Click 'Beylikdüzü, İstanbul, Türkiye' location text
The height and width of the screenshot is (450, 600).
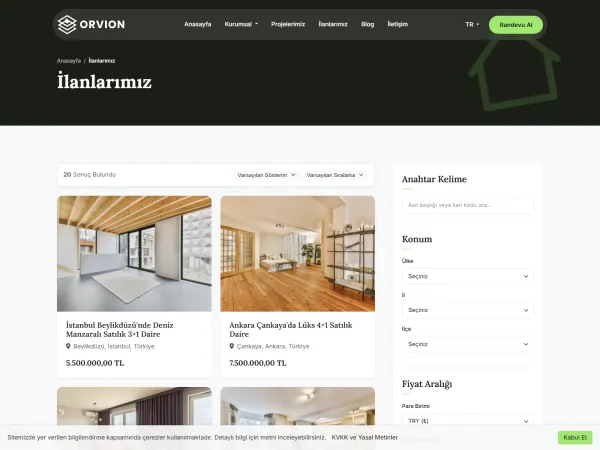114,346
